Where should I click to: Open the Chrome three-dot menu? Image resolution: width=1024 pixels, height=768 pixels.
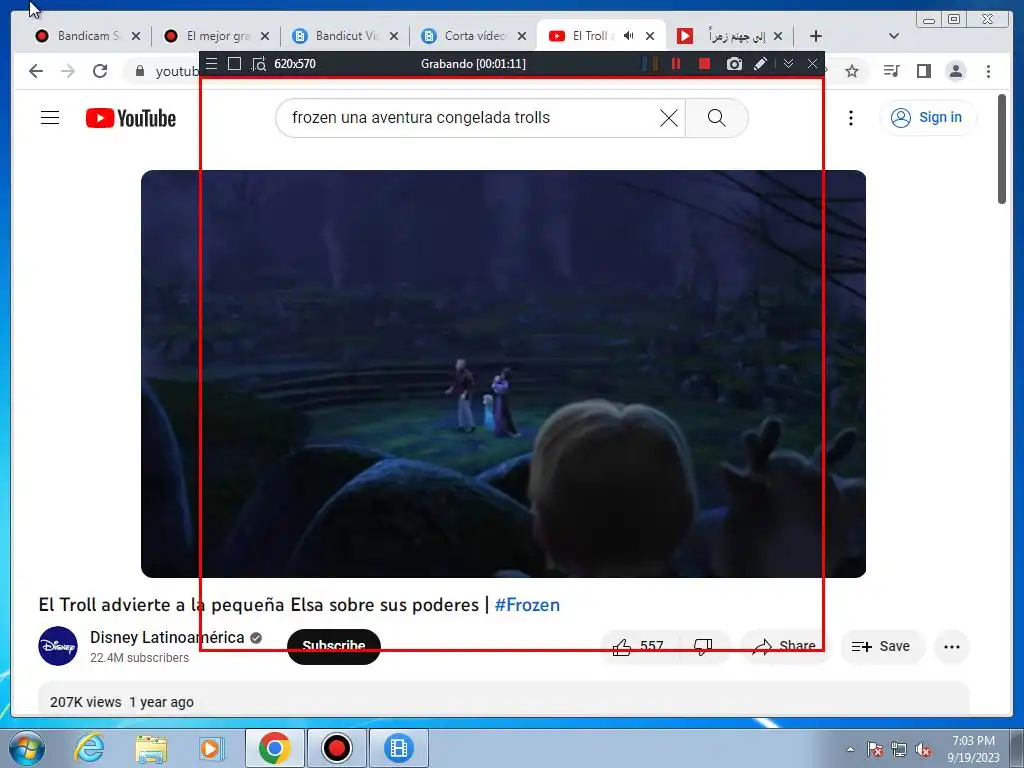[989, 71]
